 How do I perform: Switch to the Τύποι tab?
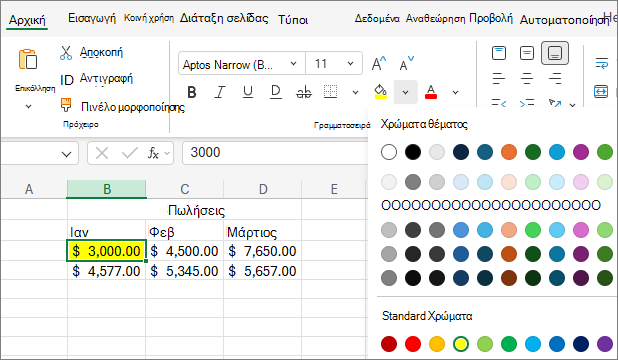click(293, 19)
